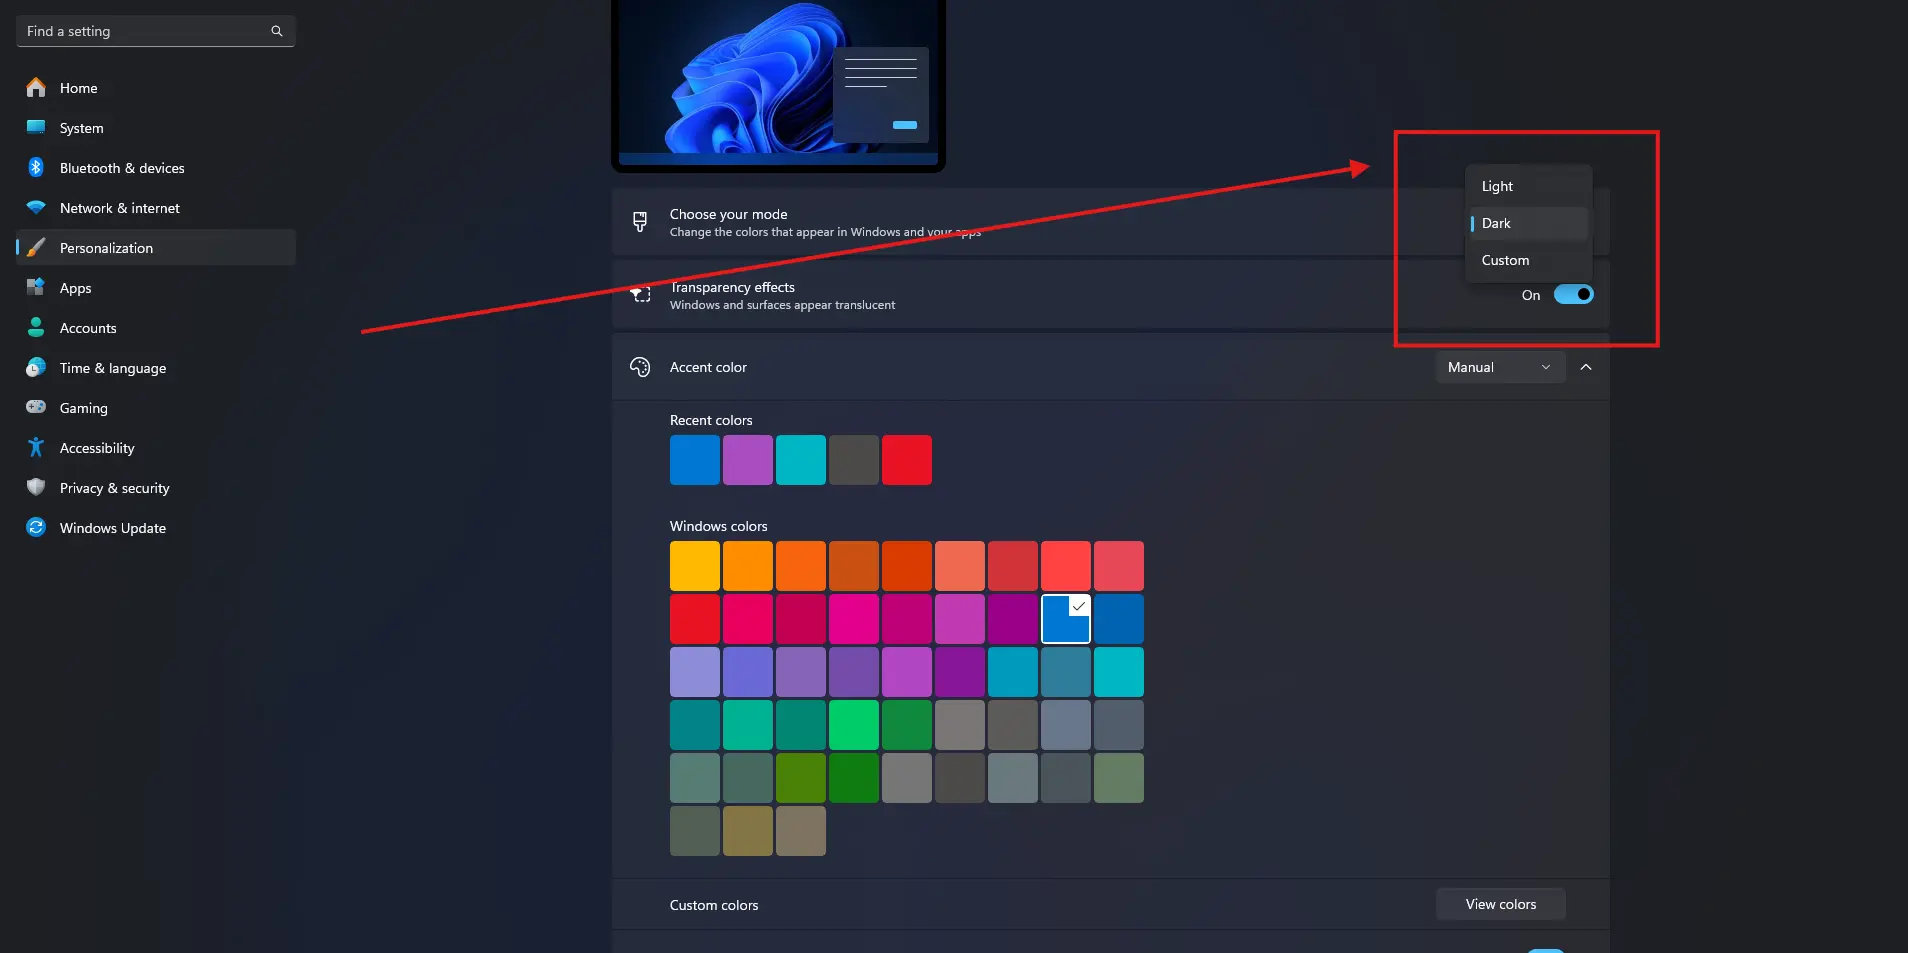Open the Network & internet Wi-Fi icon
Screen dimensions: 1908x953
(x=36, y=208)
